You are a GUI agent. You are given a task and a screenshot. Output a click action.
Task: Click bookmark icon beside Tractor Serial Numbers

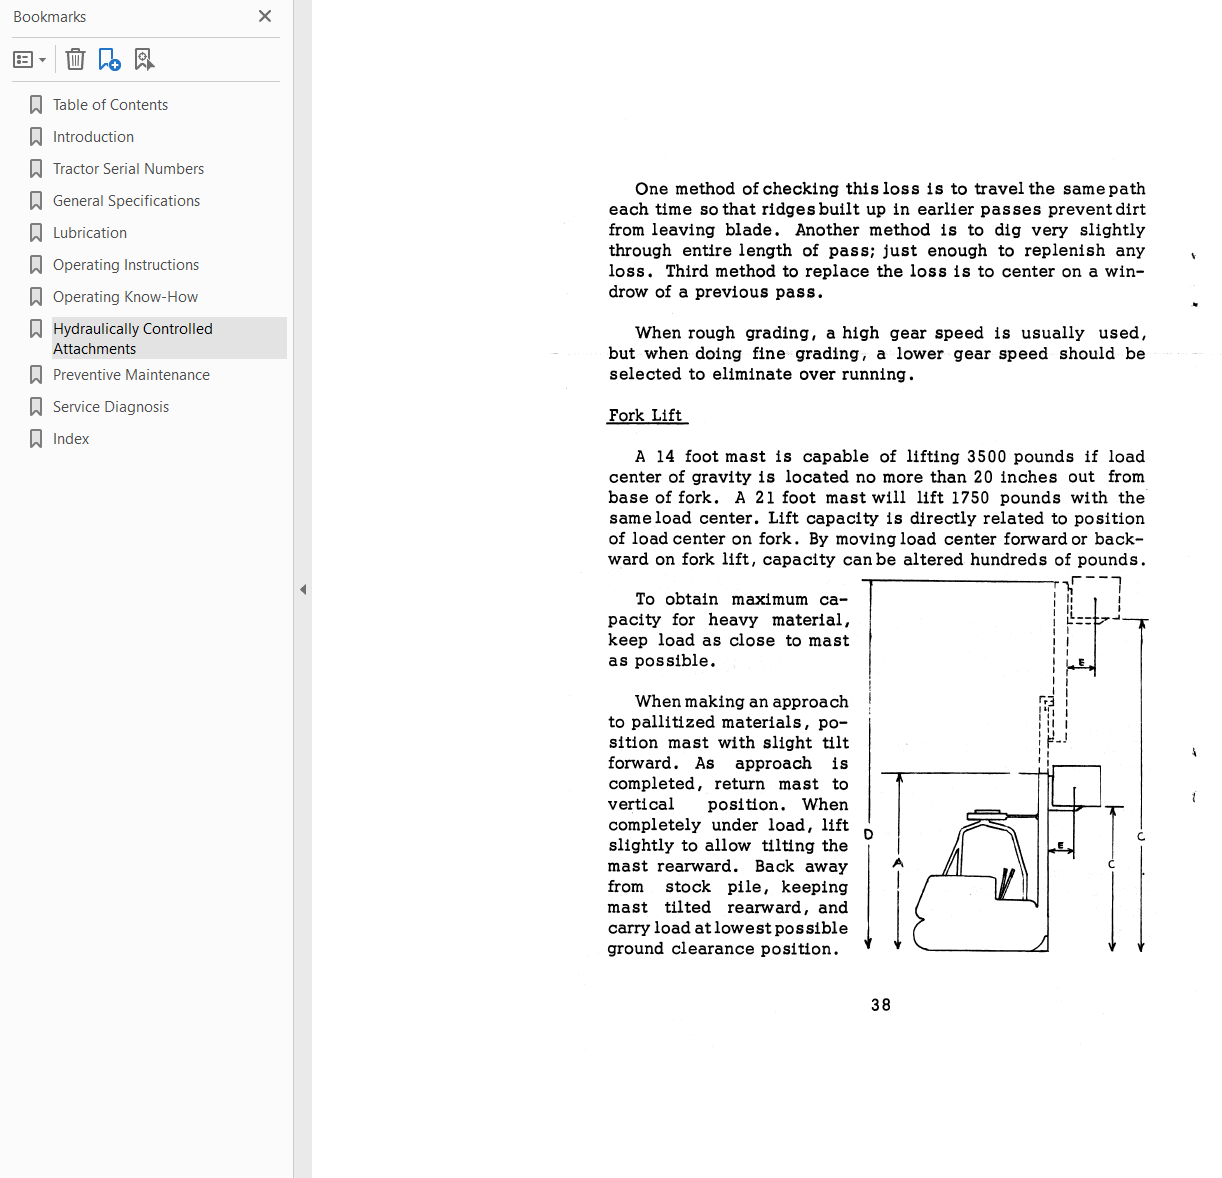tap(36, 169)
